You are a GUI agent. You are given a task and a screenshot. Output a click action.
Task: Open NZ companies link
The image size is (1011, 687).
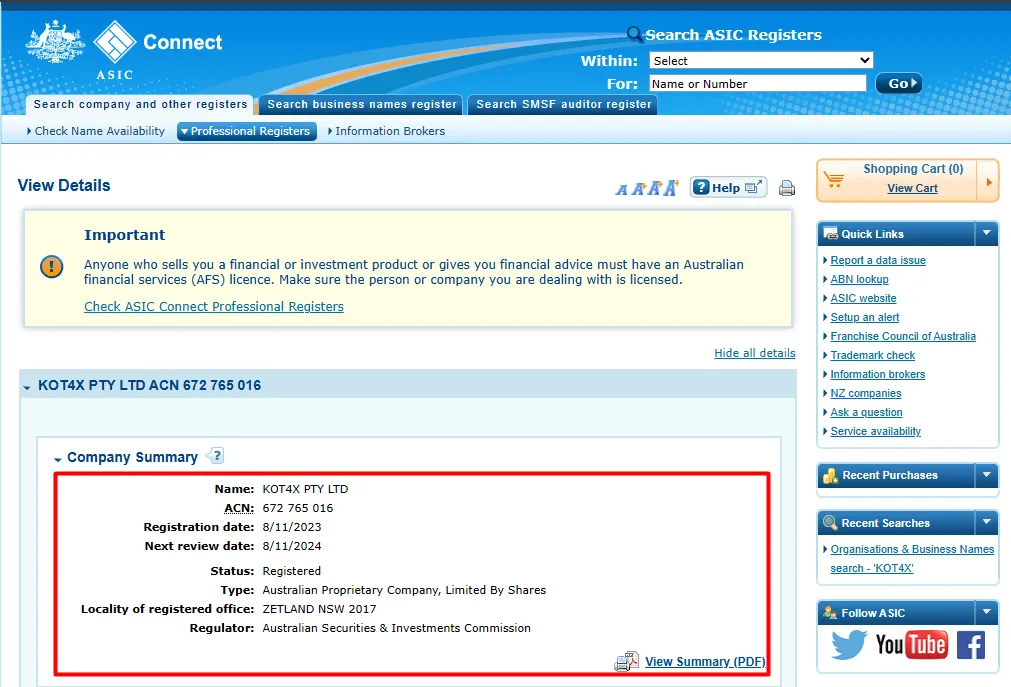[866, 393]
